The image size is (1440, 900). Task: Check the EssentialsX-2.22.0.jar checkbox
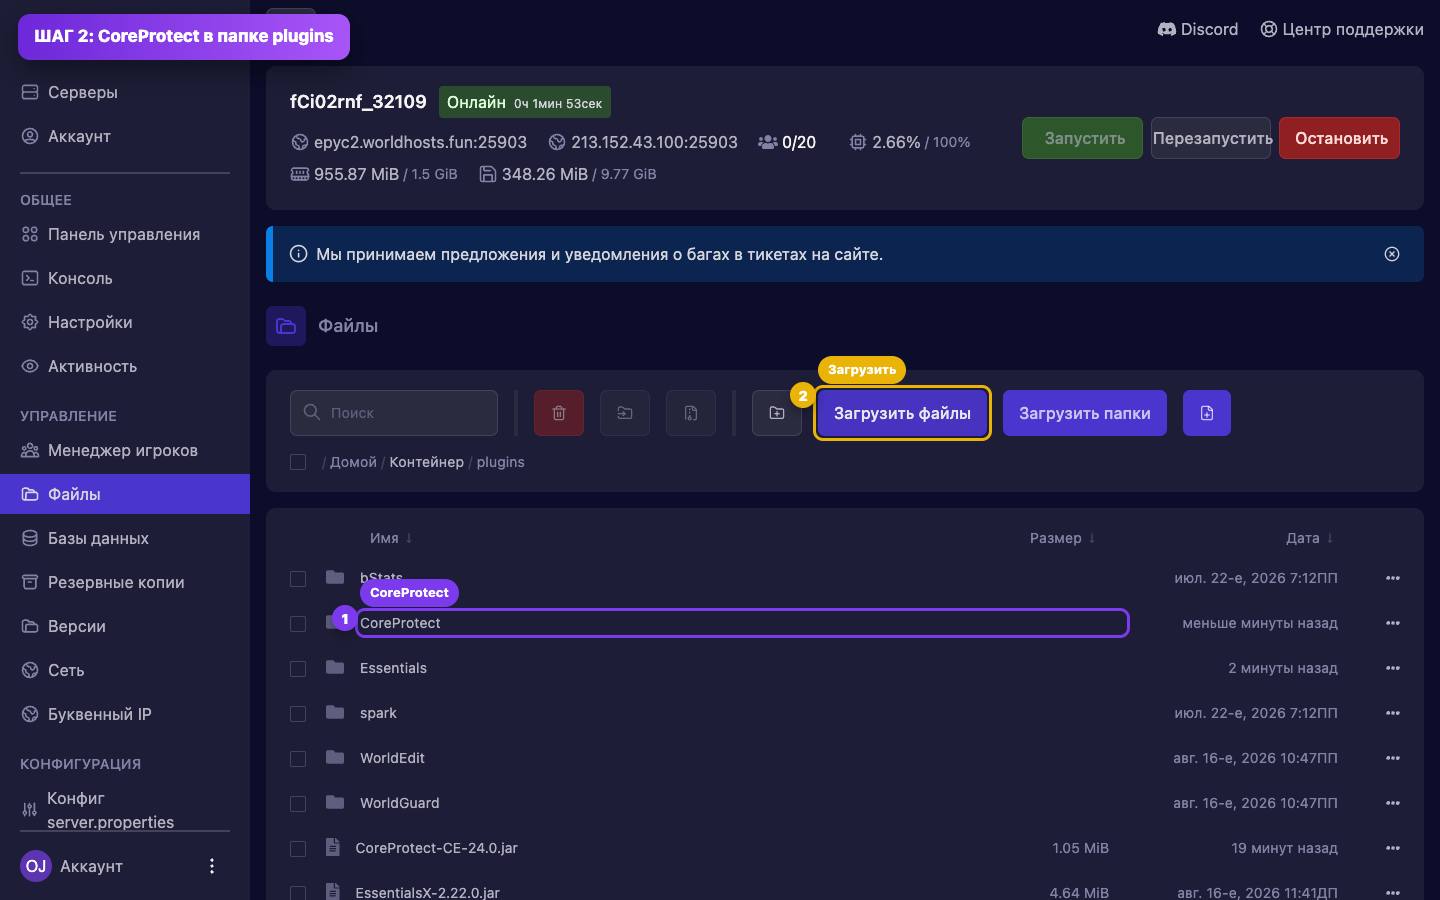point(298,892)
